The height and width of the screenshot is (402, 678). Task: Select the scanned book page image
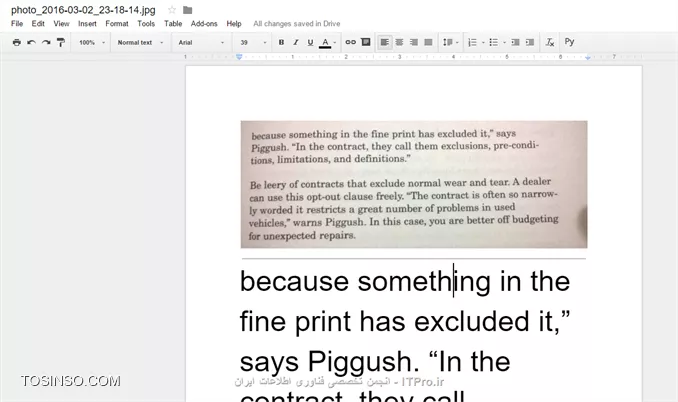tap(414, 185)
